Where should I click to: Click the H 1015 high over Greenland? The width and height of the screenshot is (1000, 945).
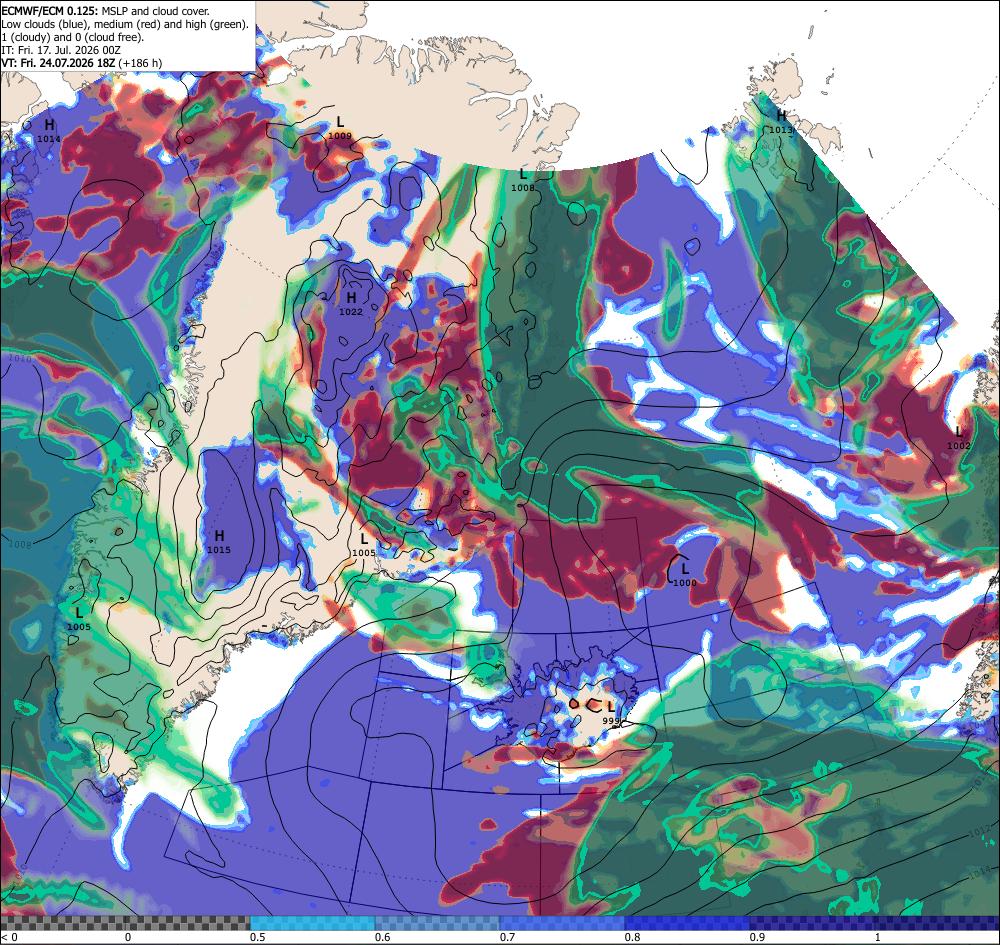coord(219,541)
